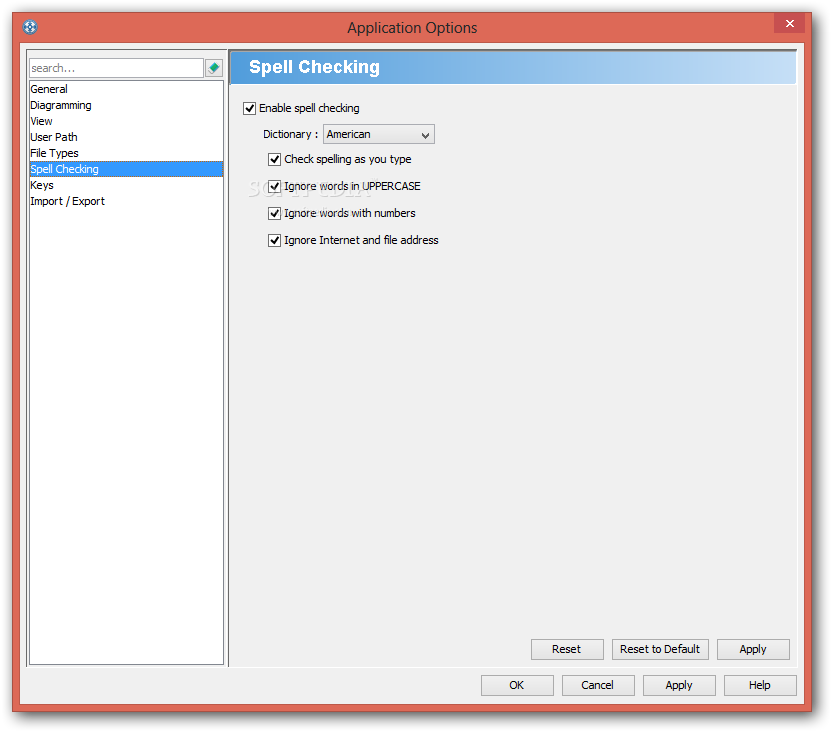
Task: Confirm with the OK button
Action: pyautogui.click(x=517, y=685)
